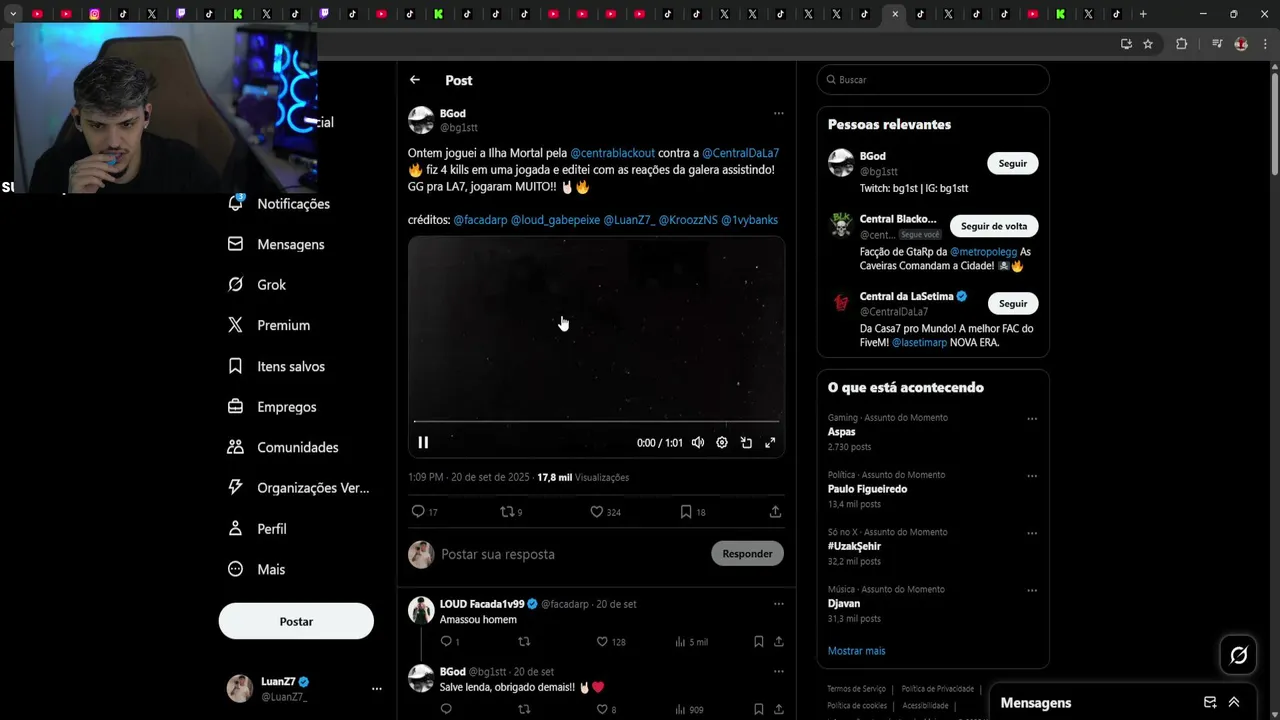Viewport: 1280px width, 720px height.
Task: Open options for #UzakŞehir trend
Action: pos(1032,533)
